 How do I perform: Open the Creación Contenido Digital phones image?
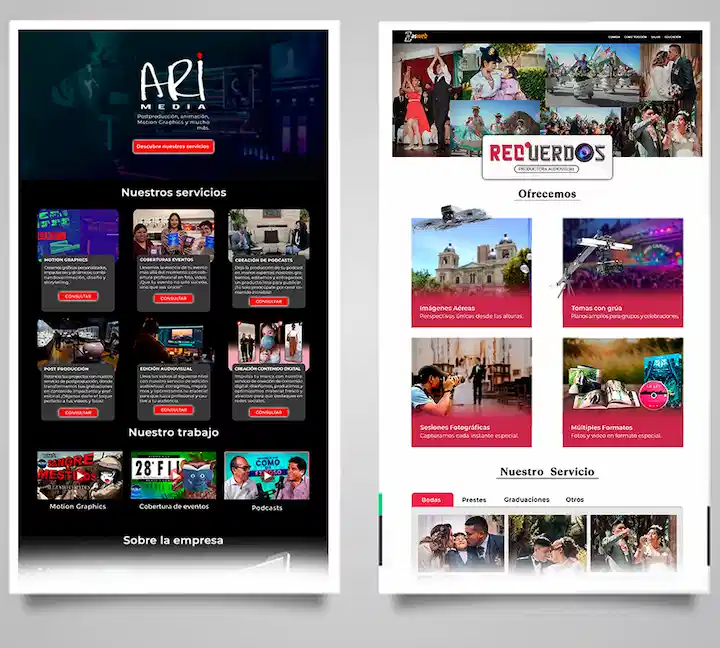pos(269,343)
